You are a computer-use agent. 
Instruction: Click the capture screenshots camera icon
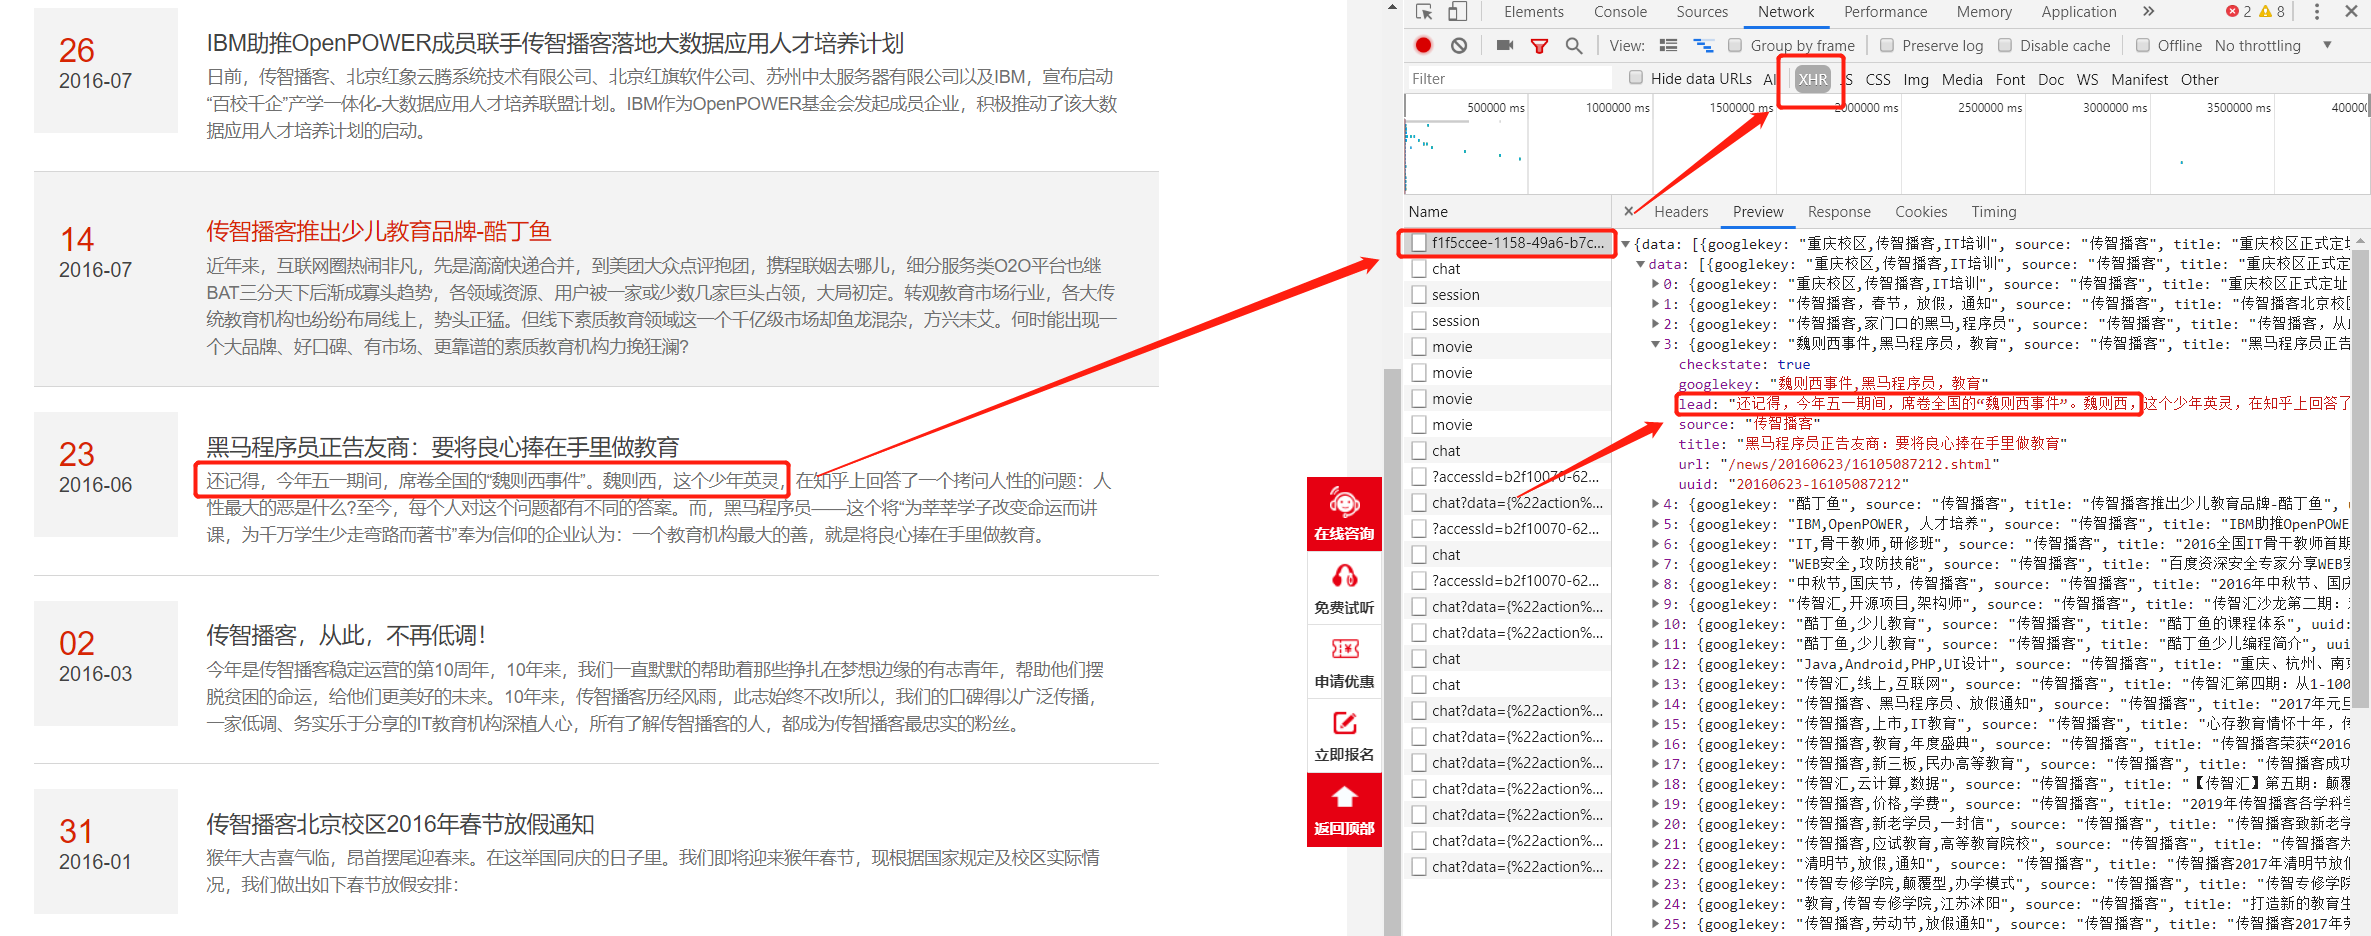[1504, 45]
